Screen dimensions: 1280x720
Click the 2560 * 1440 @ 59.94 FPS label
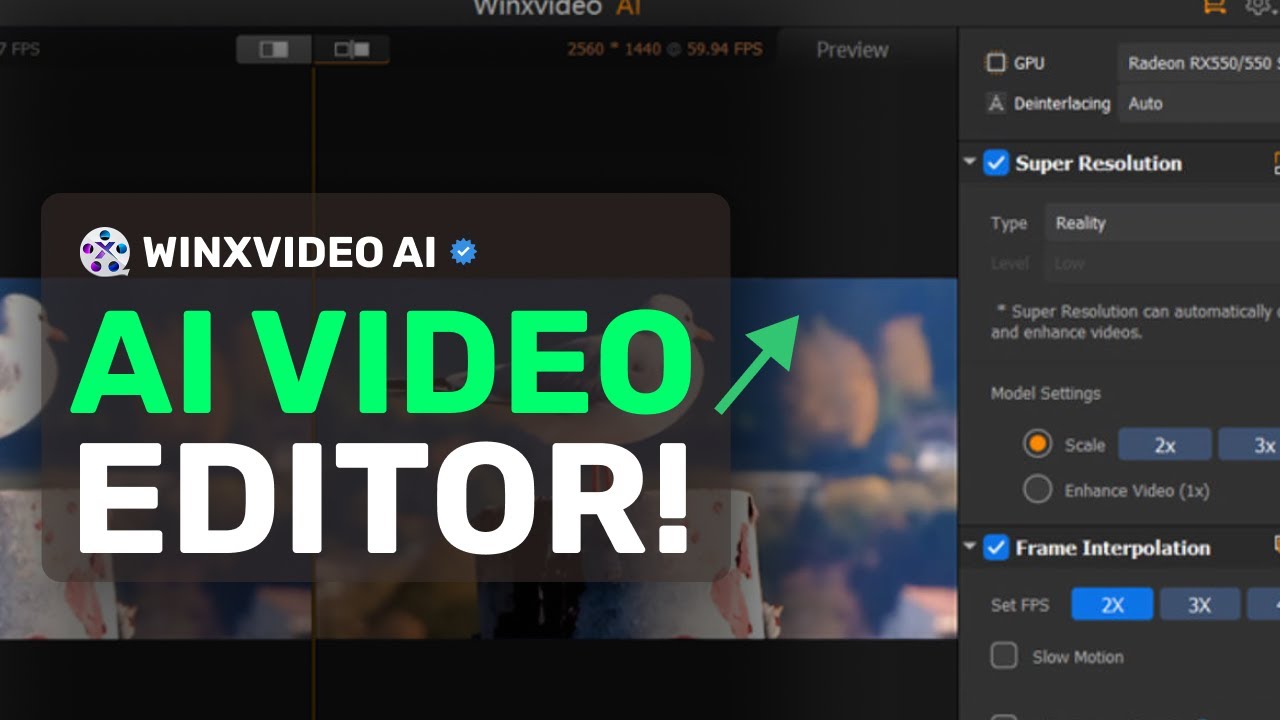pos(664,49)
